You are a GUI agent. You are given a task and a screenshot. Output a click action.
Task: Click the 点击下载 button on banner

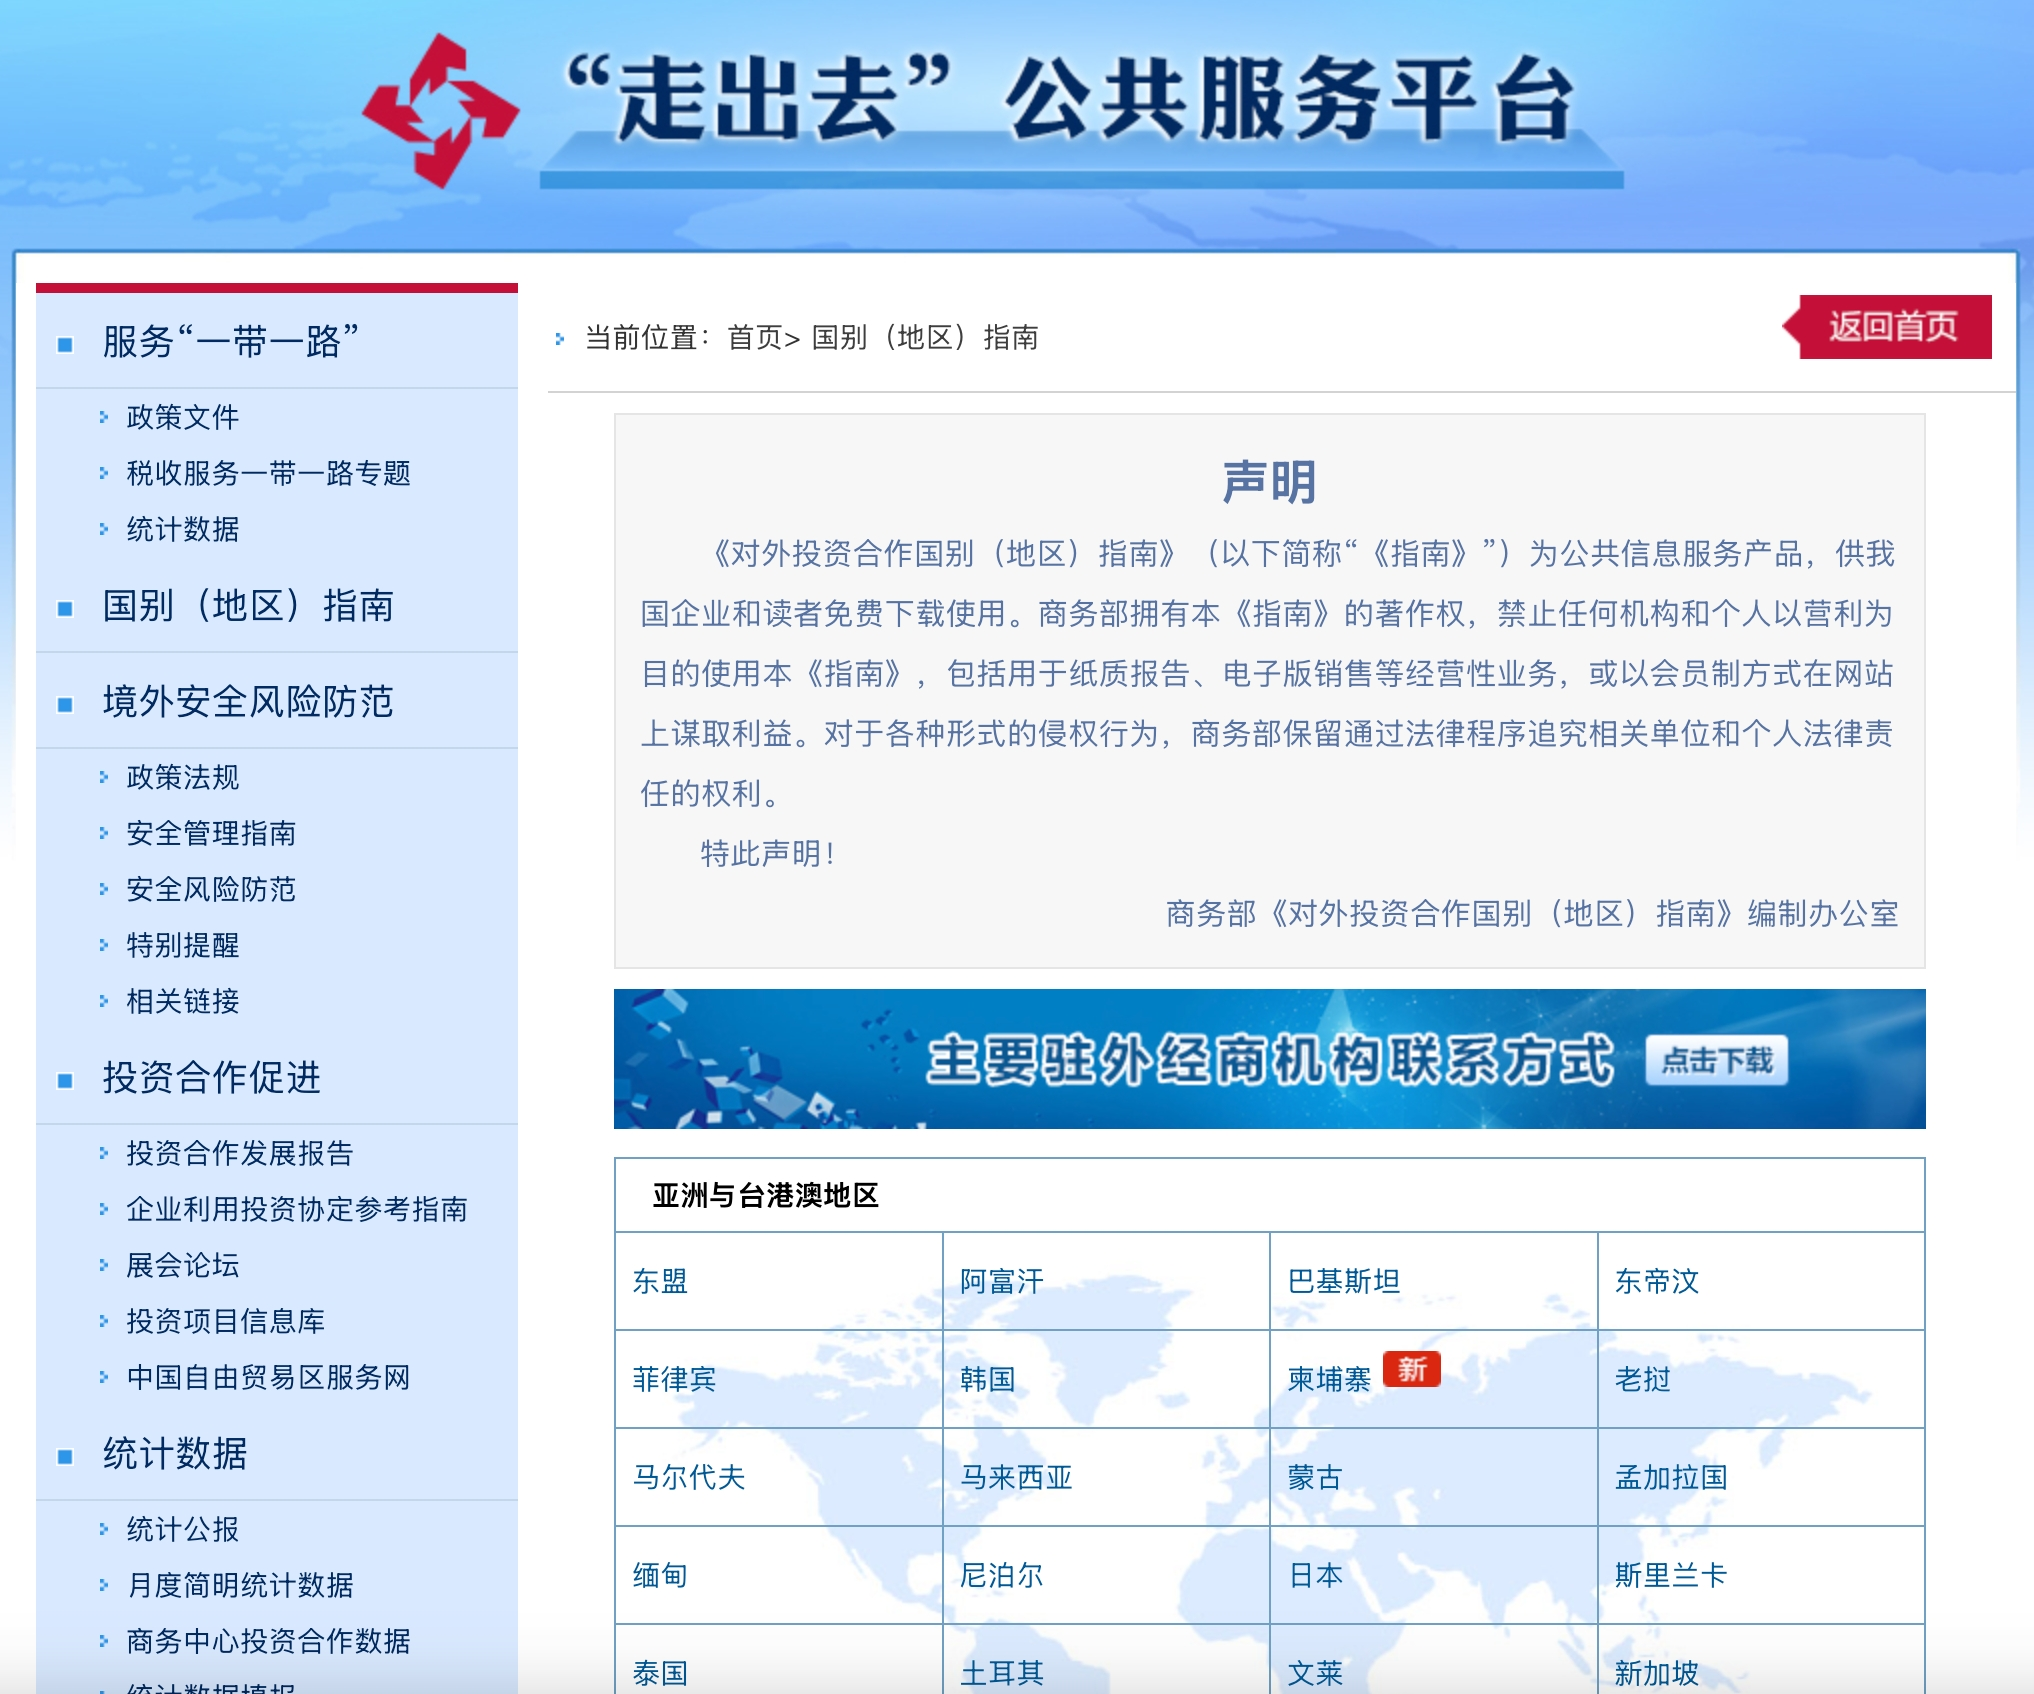click(1716, 1060)
